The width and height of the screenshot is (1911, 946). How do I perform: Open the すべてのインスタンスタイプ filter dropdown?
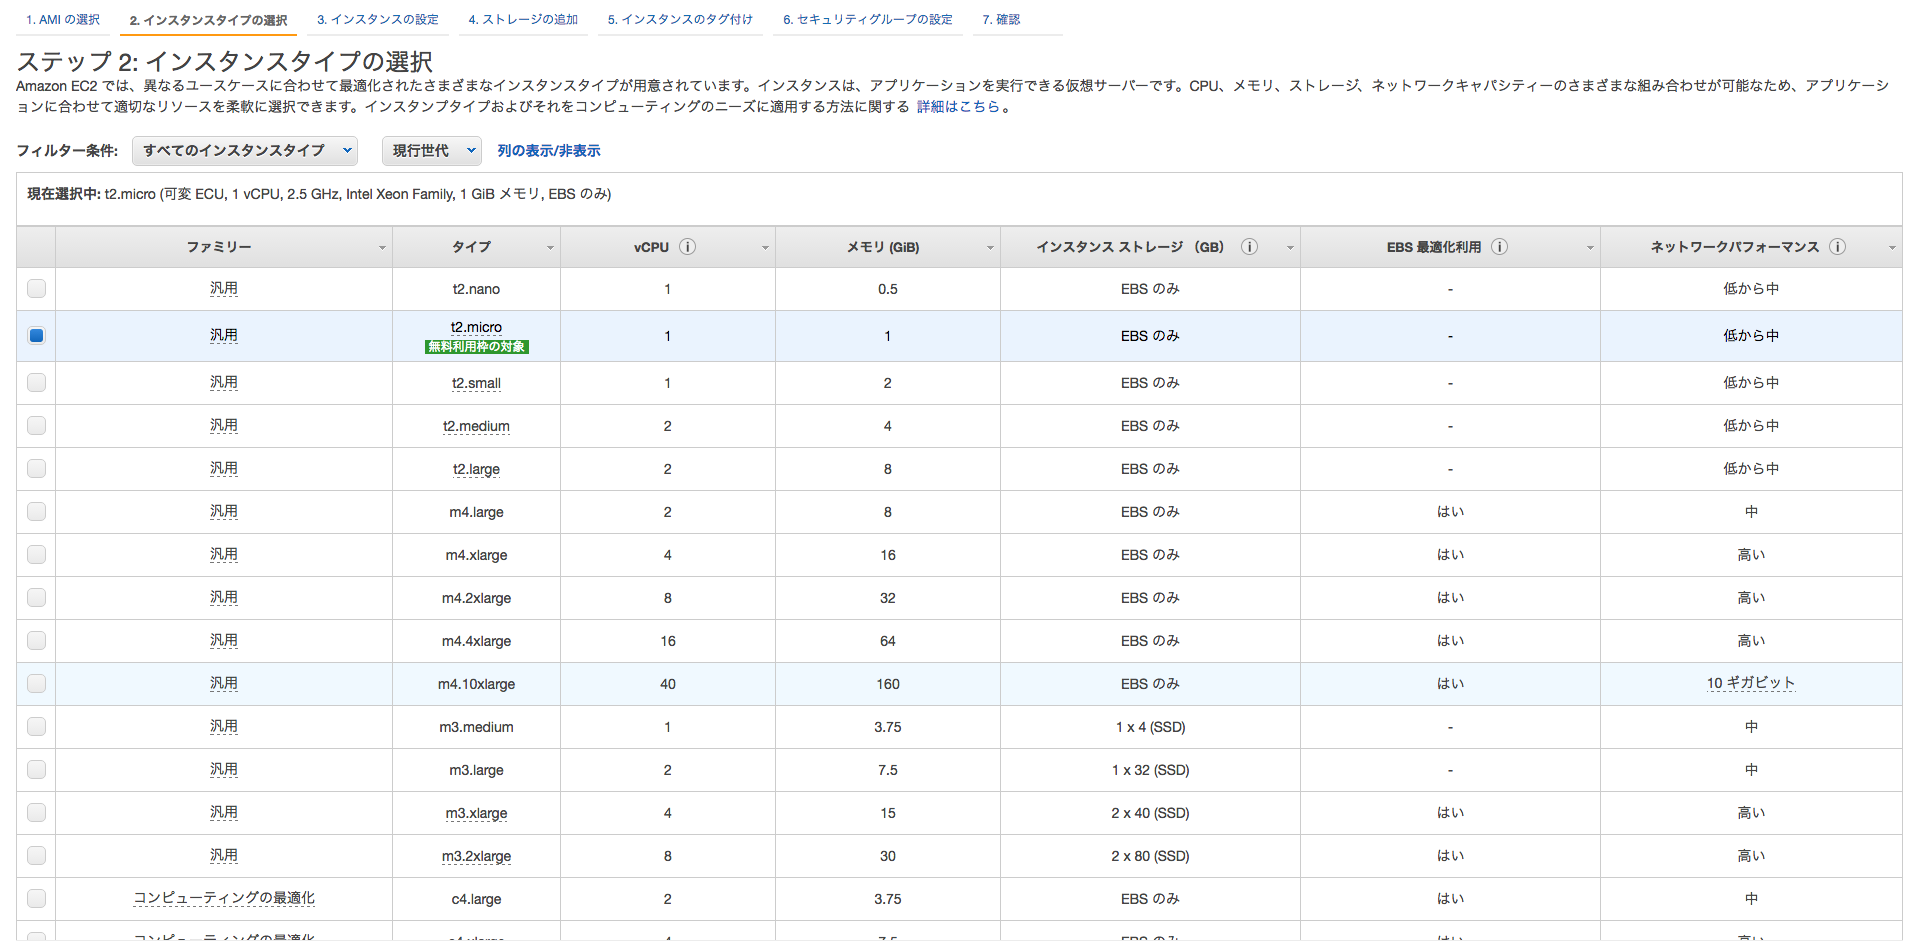point(245,150)
